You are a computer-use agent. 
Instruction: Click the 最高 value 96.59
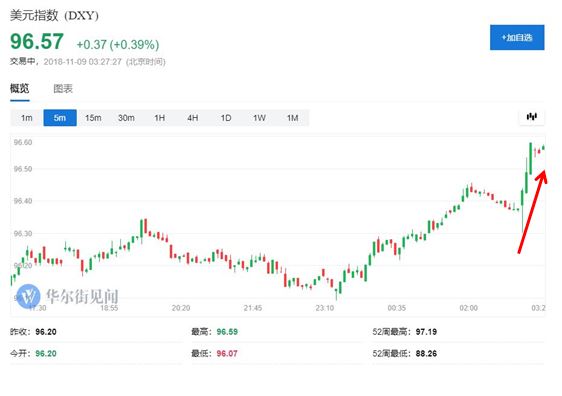click(227, 332)
